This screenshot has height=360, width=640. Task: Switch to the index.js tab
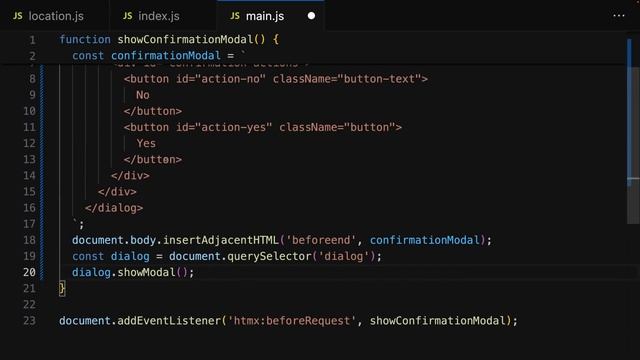[158, 16]
